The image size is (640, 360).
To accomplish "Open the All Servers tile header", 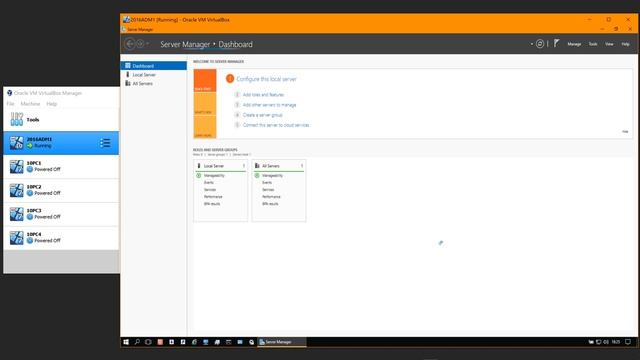I will [279, 166].
